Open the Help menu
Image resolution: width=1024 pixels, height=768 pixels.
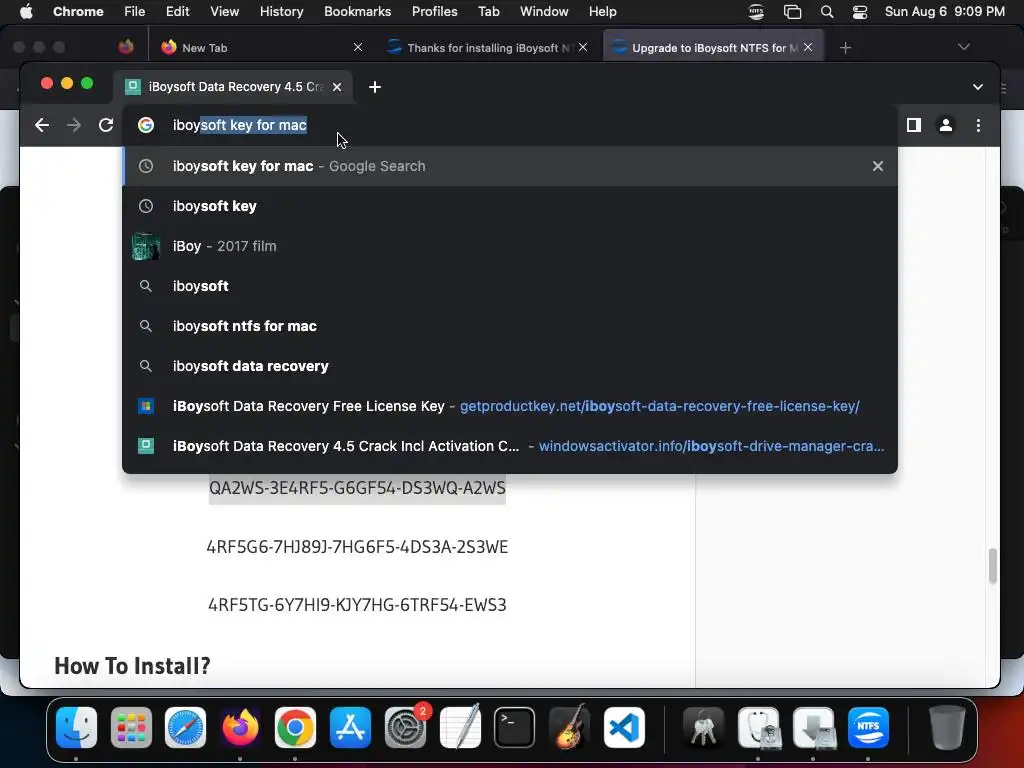(x=602, y=11)
